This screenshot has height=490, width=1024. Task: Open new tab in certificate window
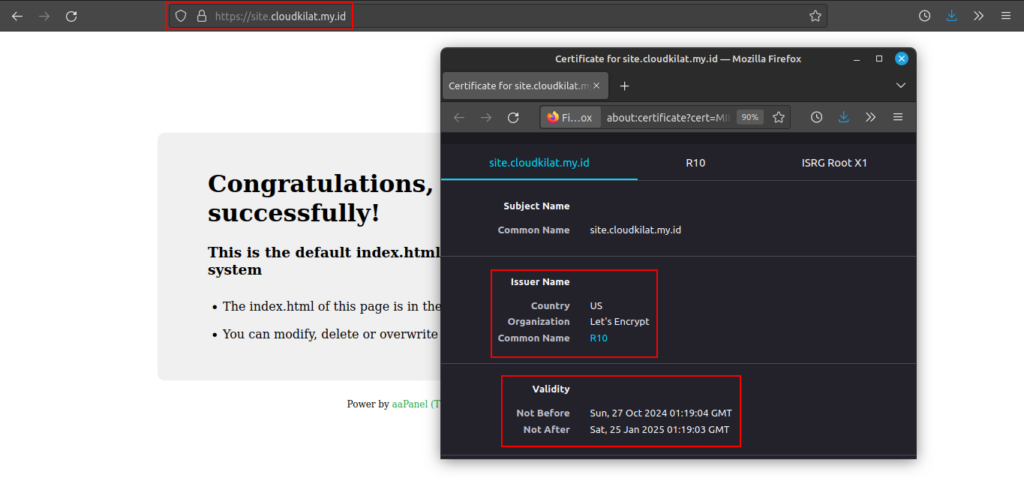click(625, 86)
